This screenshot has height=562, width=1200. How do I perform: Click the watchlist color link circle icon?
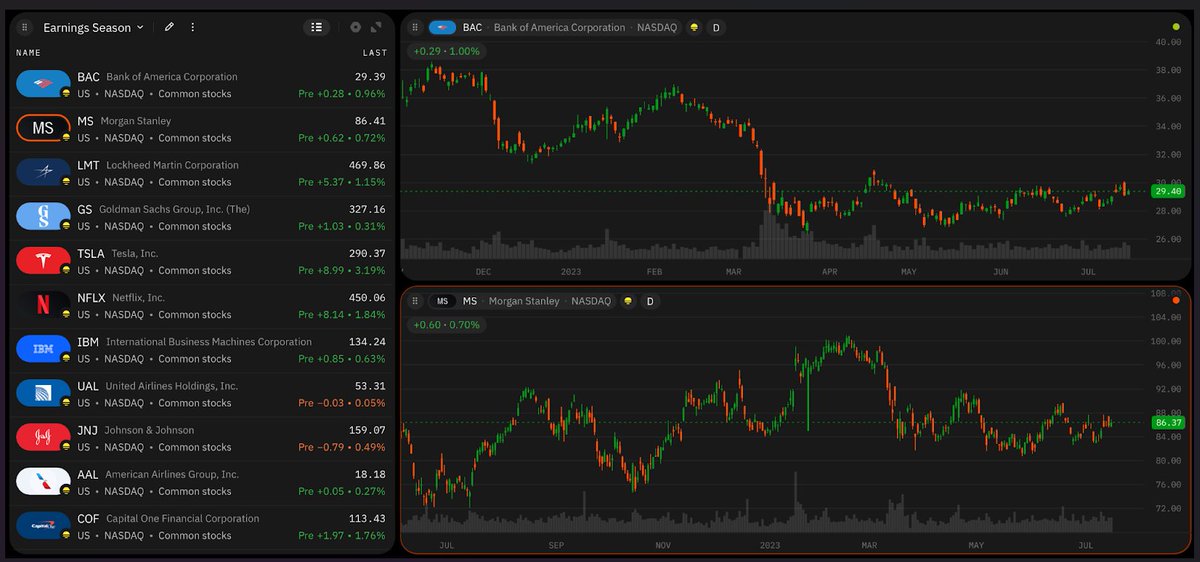[356, 27]
